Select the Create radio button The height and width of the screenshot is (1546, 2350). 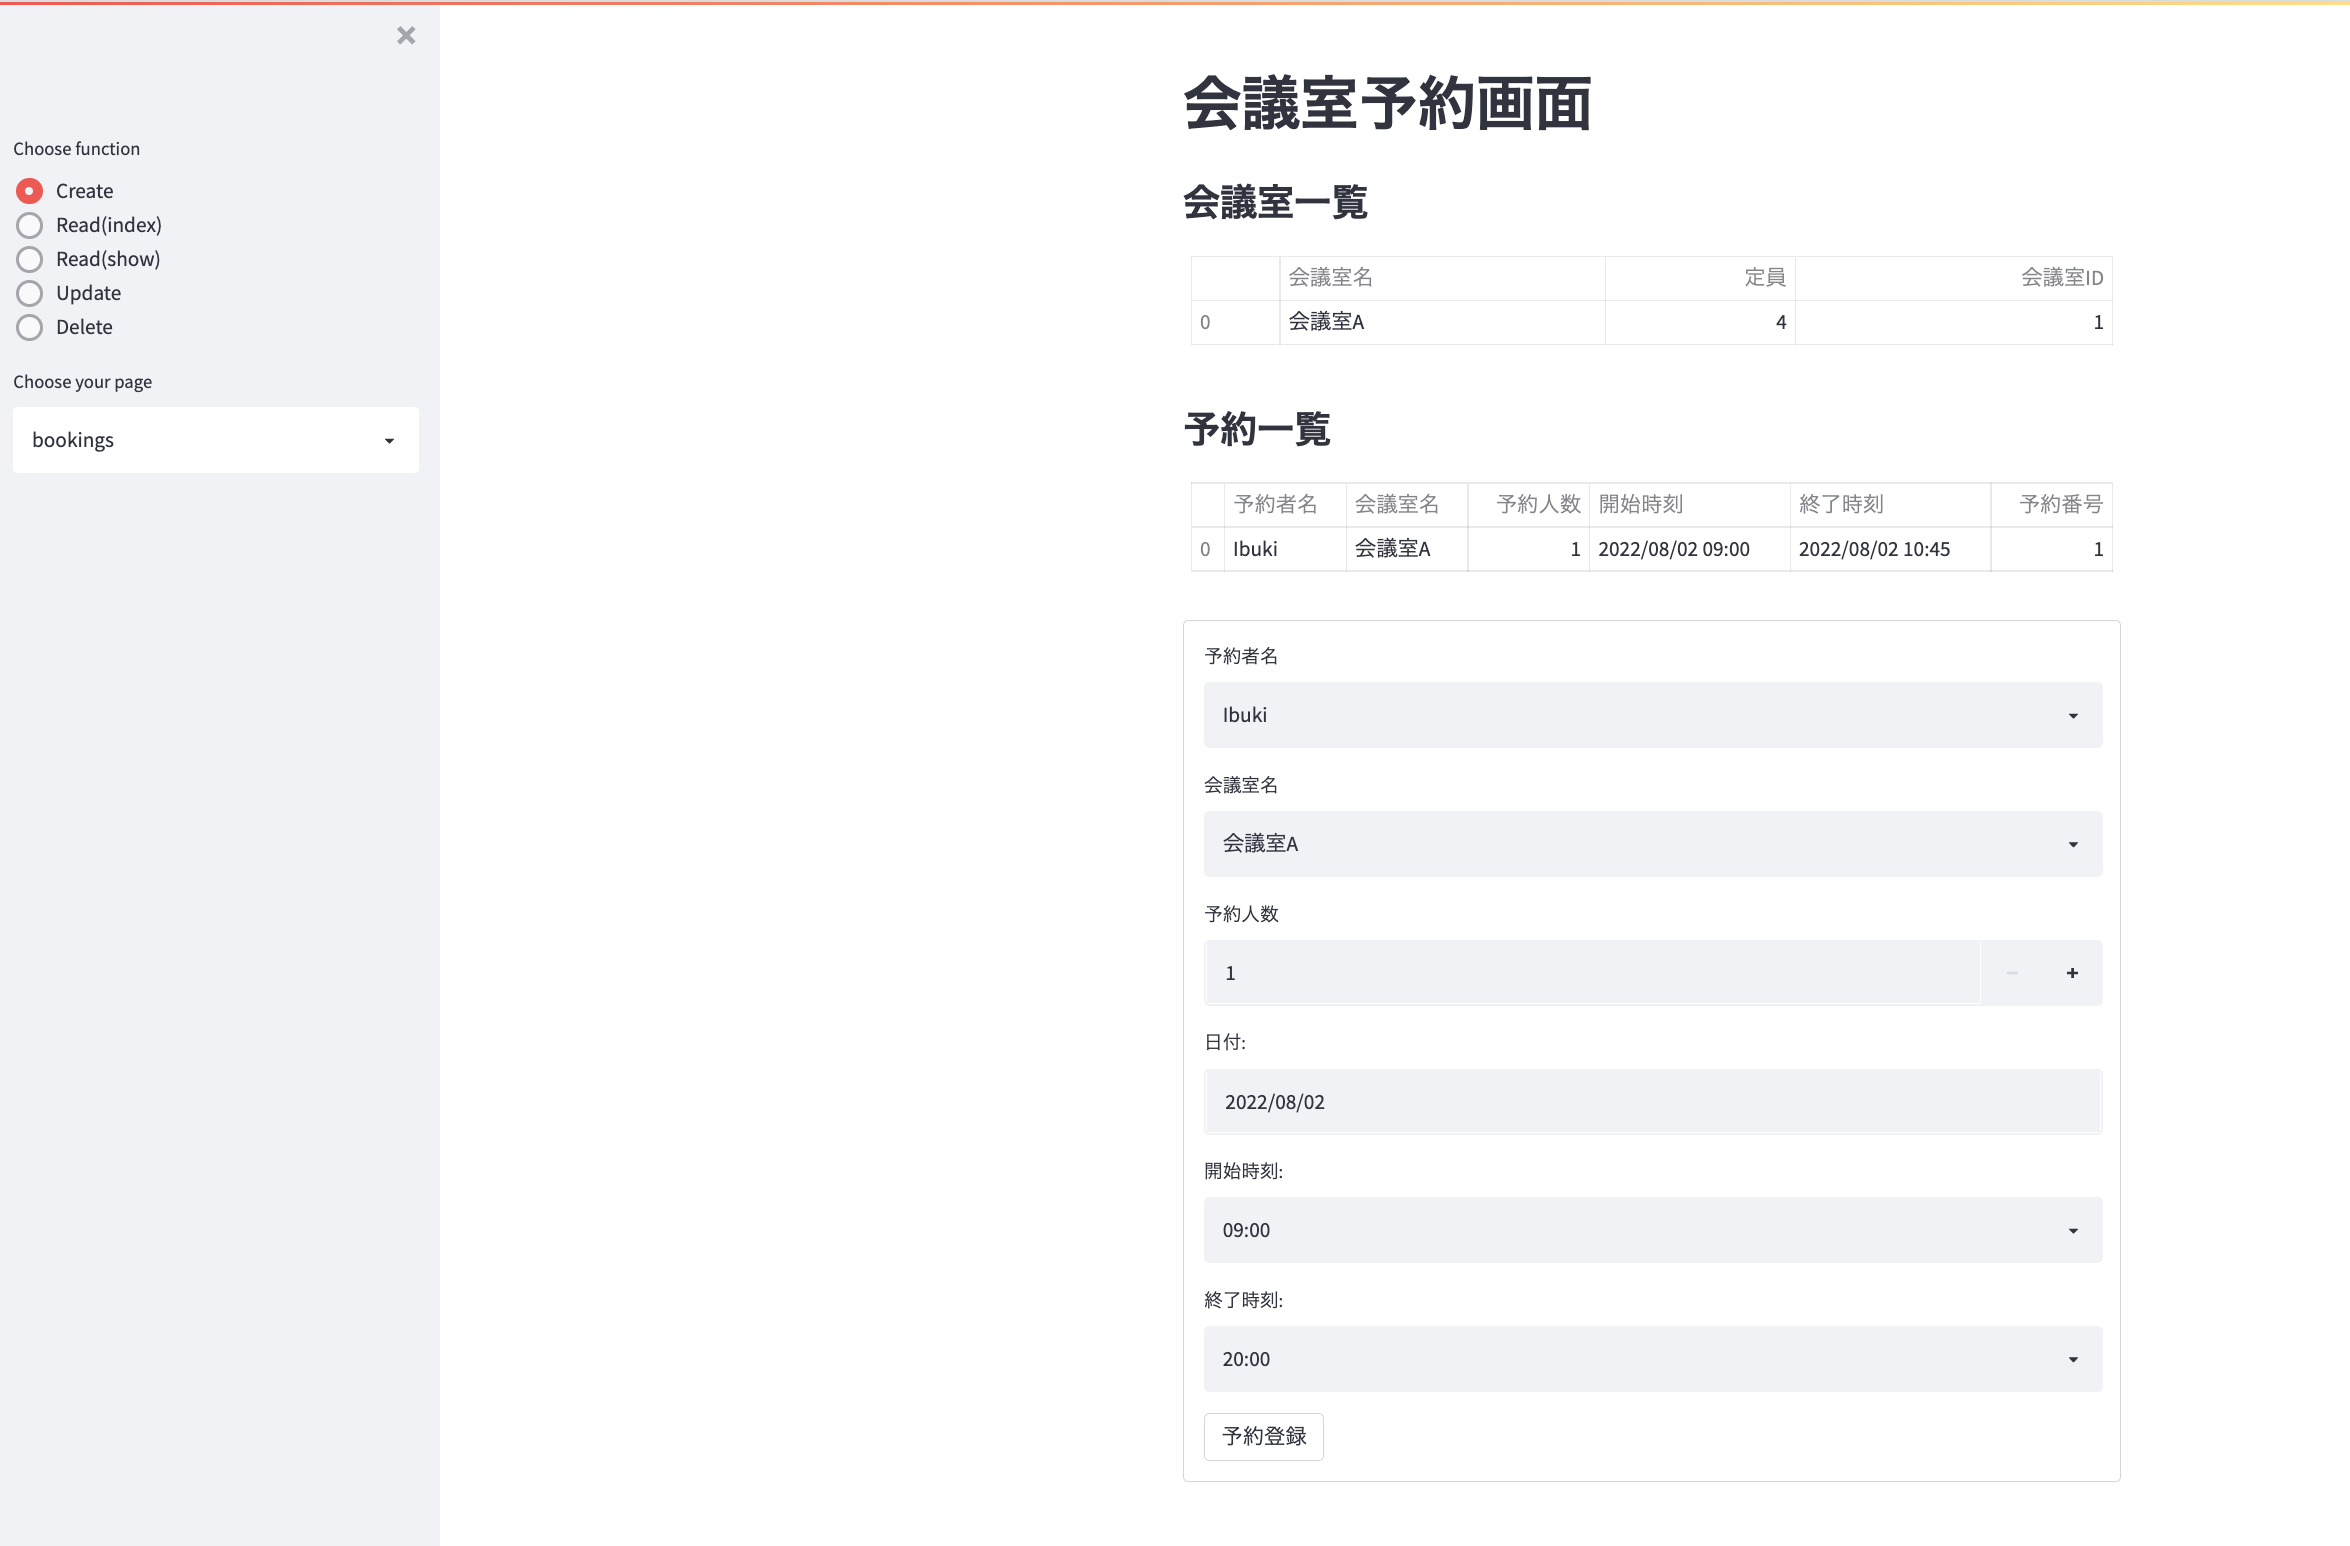pyautogui.click(x=29, y=190)
